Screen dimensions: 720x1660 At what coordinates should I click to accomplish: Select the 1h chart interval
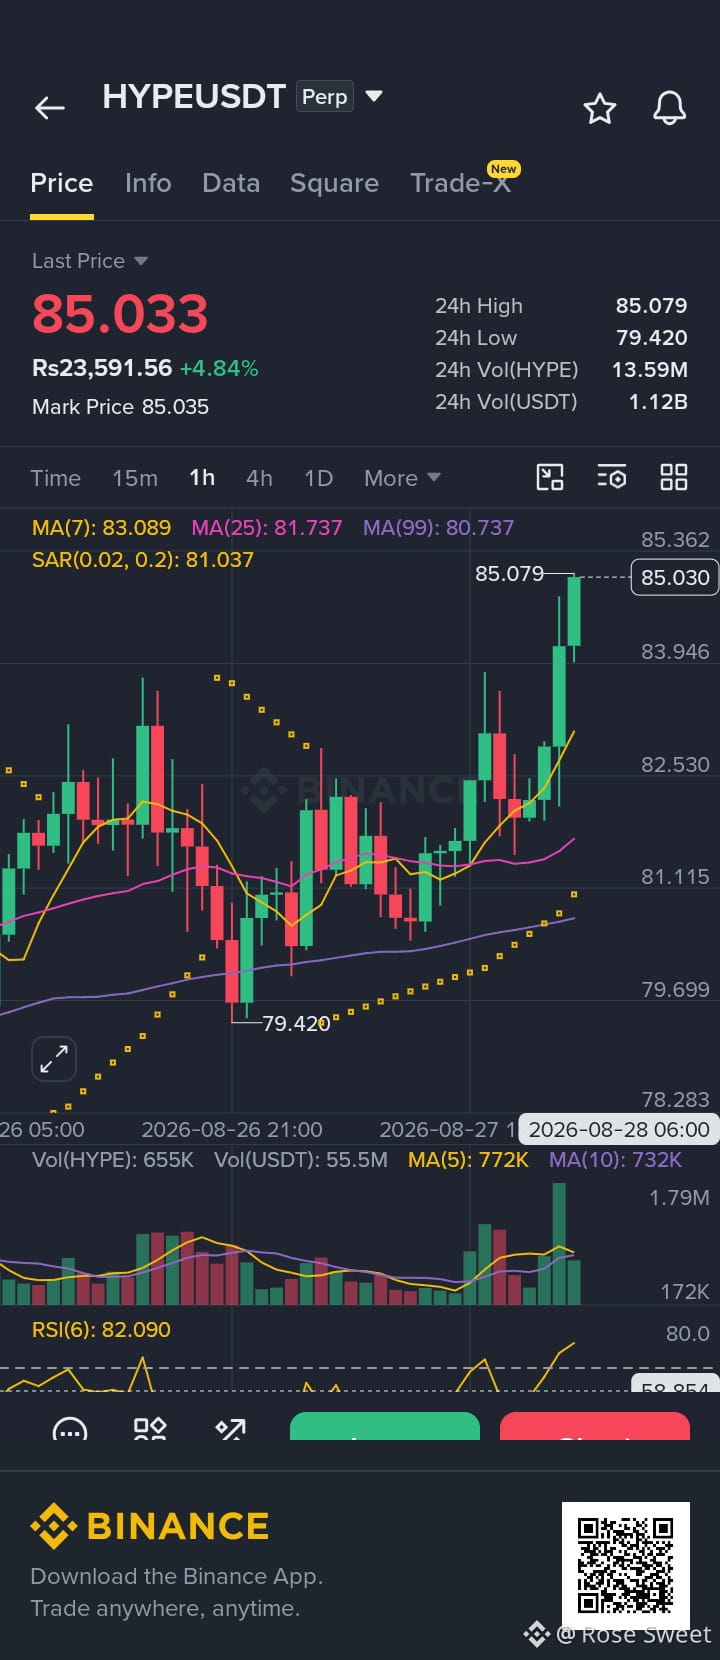click(x=202, y=478)
